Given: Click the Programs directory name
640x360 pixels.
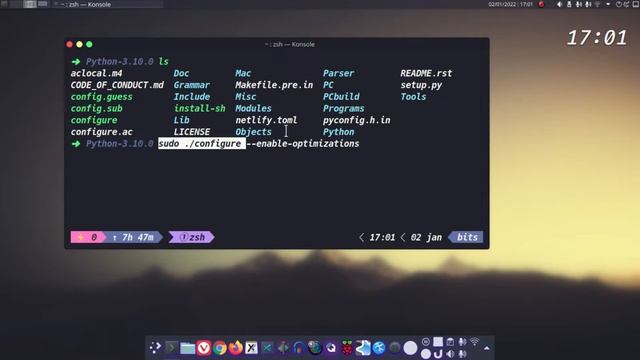Looking at the screenshot, I should click(344, 109).
